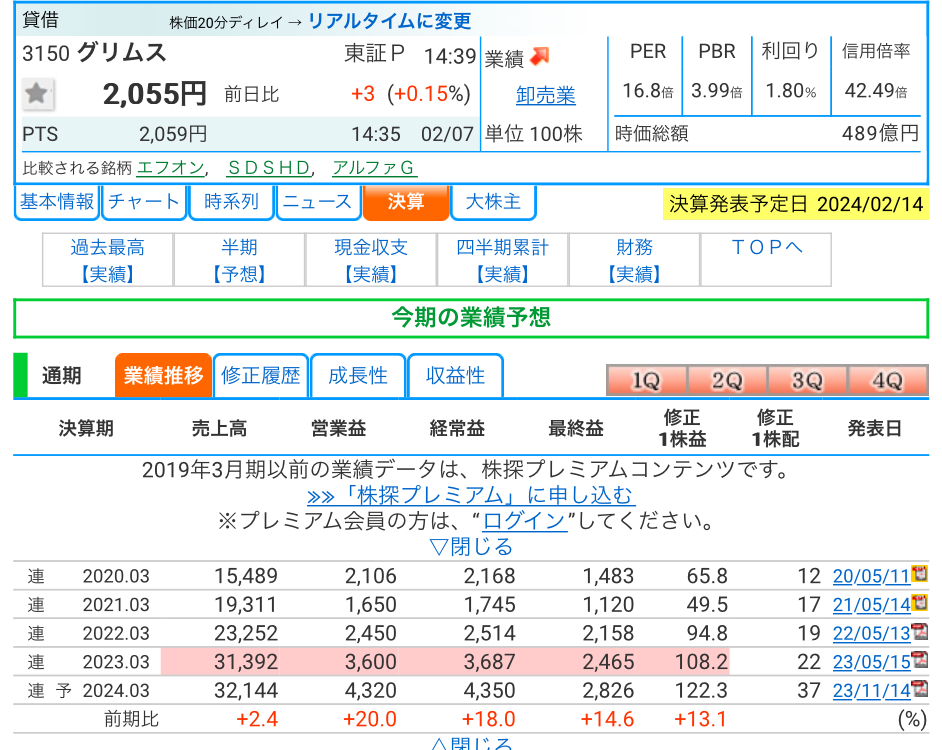Open the 時系列 tab
The width and height of the screenshot is (942, 750).
click(231, 202)
